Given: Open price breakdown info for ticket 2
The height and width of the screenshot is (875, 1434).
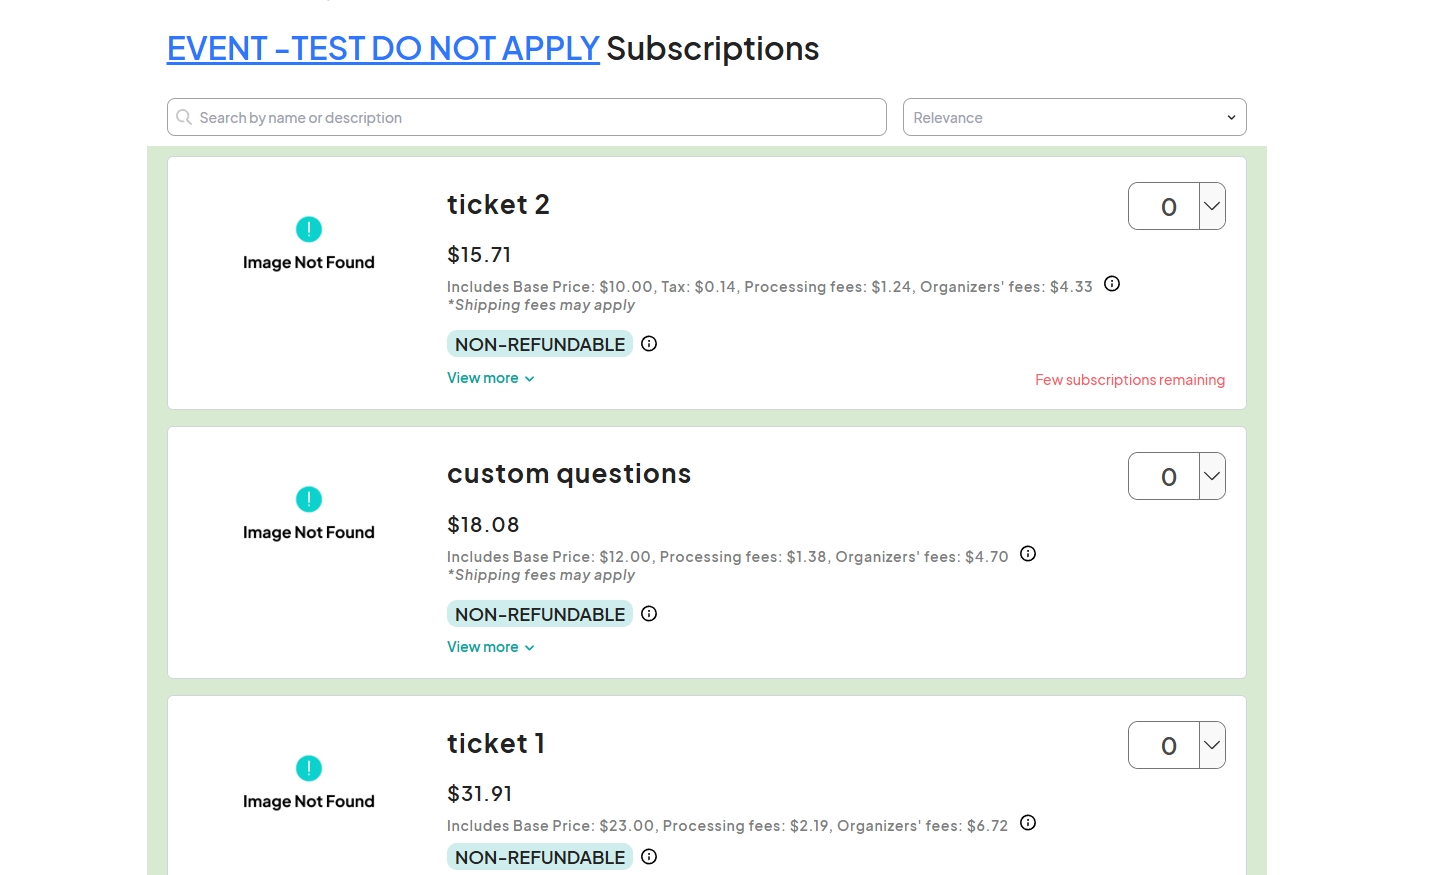Looking at the screenshot, I should click(1112, 284).
